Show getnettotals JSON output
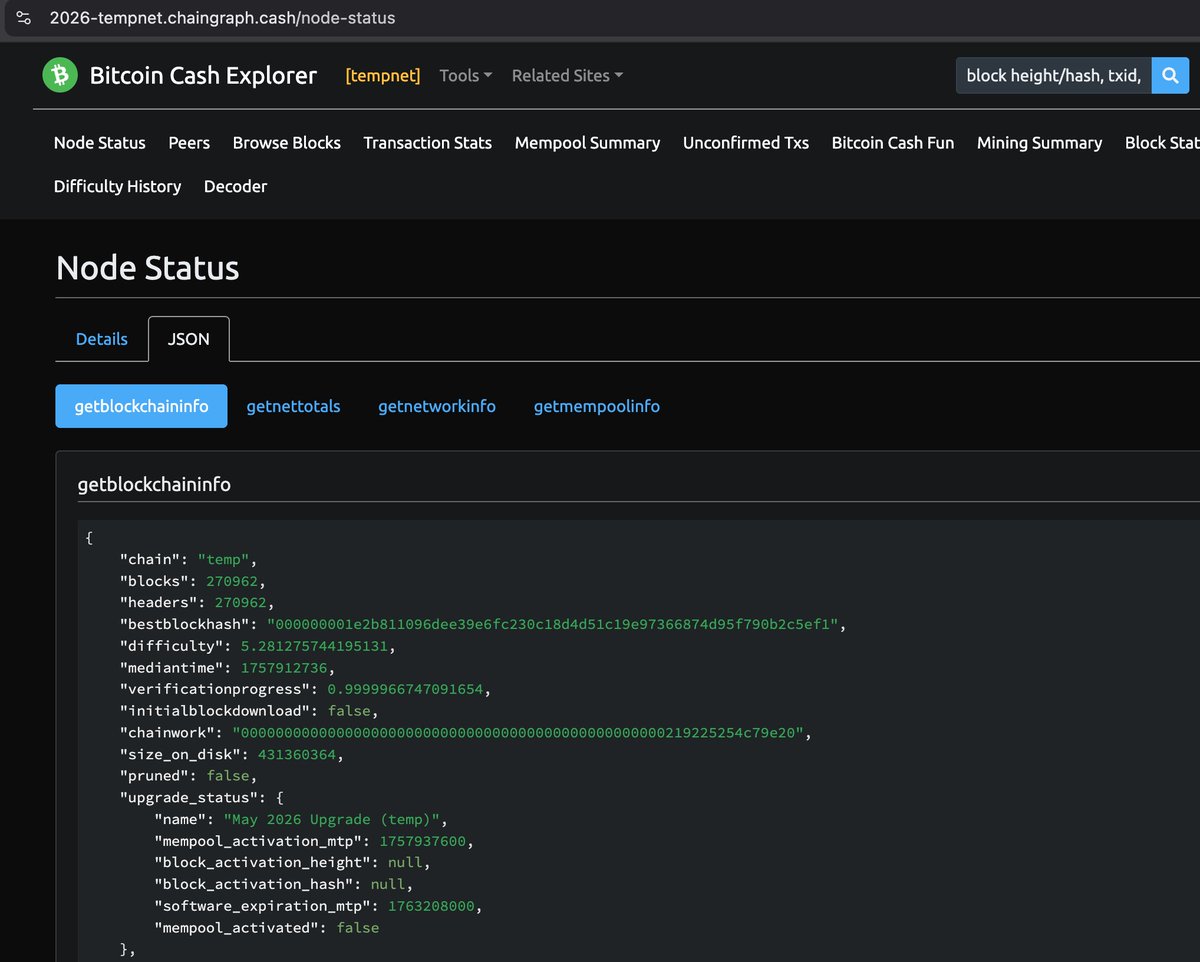Image resolution: width=1200 pixels, height=962 pixels. click(x=293, y=406)
